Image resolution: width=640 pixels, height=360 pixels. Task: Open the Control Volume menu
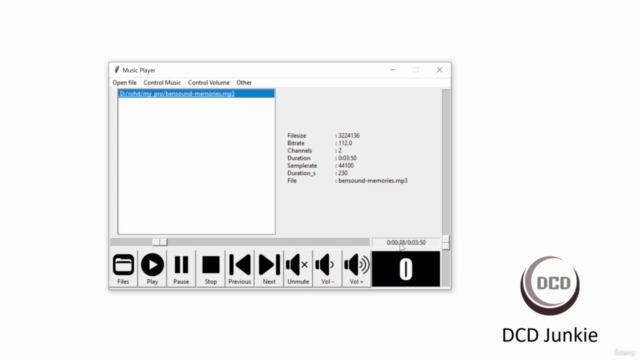click(x=209, y=82)
